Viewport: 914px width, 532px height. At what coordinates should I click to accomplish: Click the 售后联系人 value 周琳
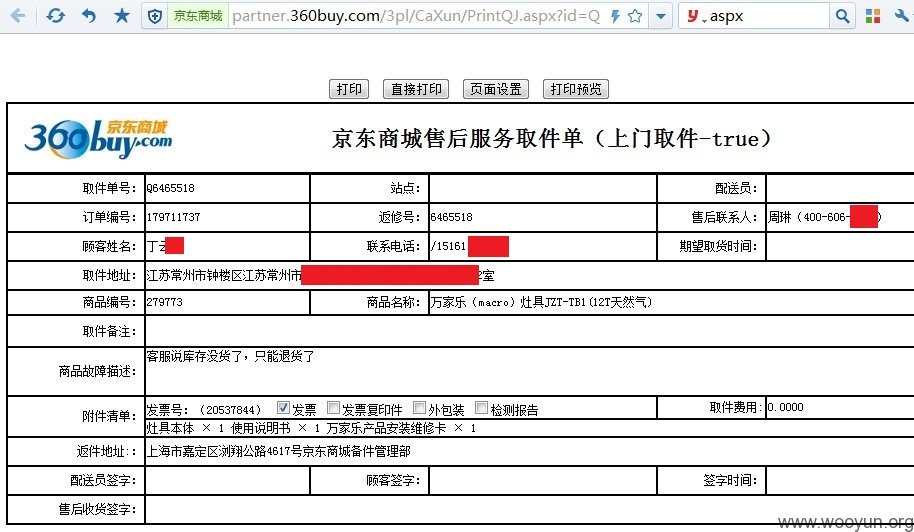pos(780,217)
